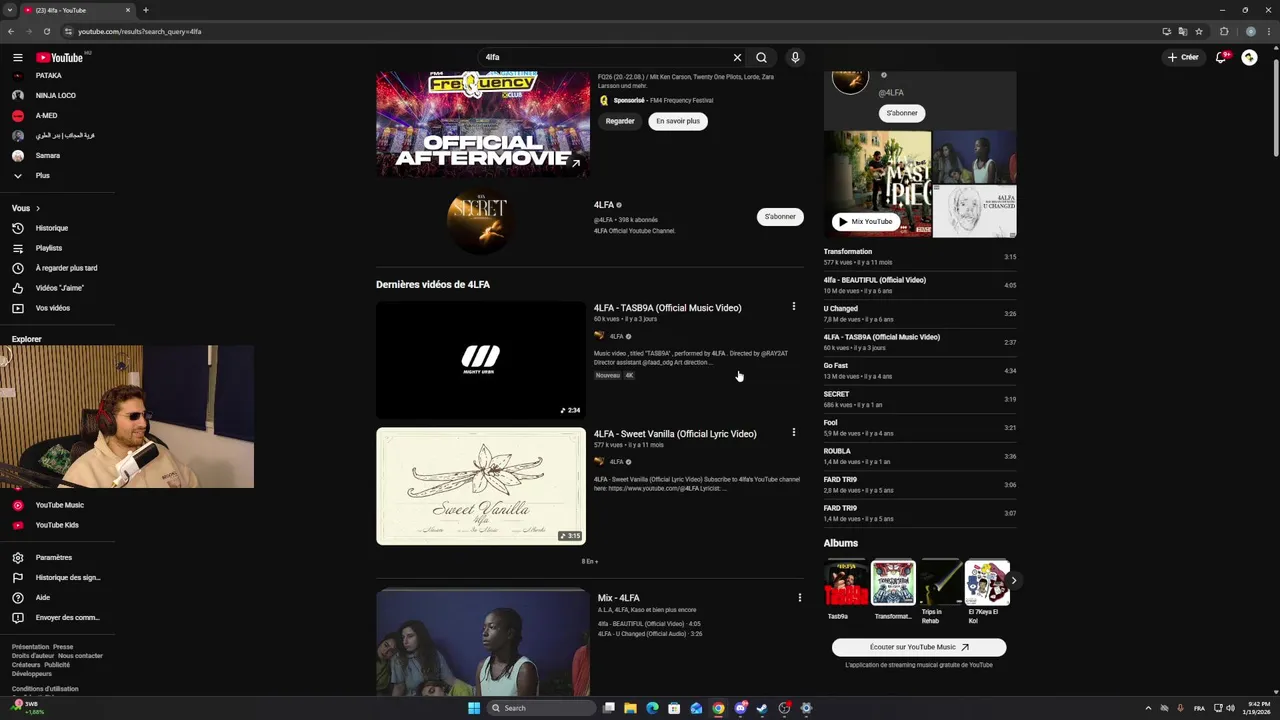
Task: Expand the Vous section chevron
Action: point(38,208)
